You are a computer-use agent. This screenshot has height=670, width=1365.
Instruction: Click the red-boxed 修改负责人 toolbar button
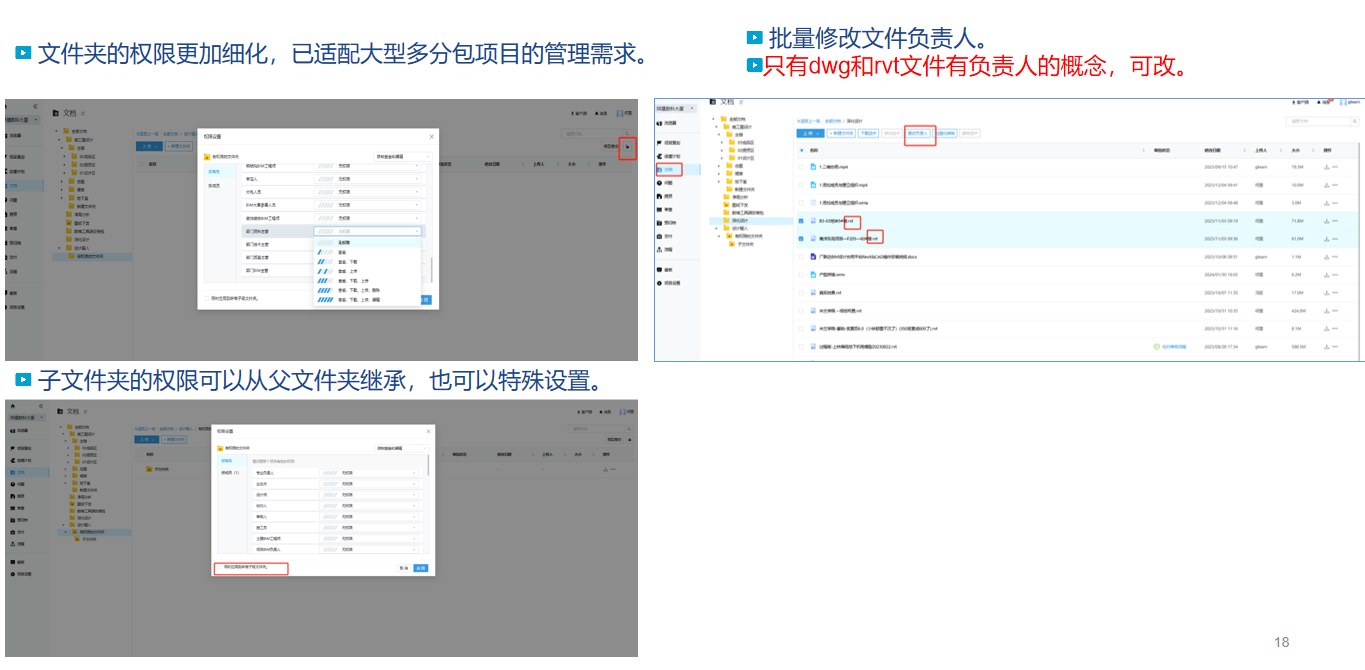pos(918,133)
